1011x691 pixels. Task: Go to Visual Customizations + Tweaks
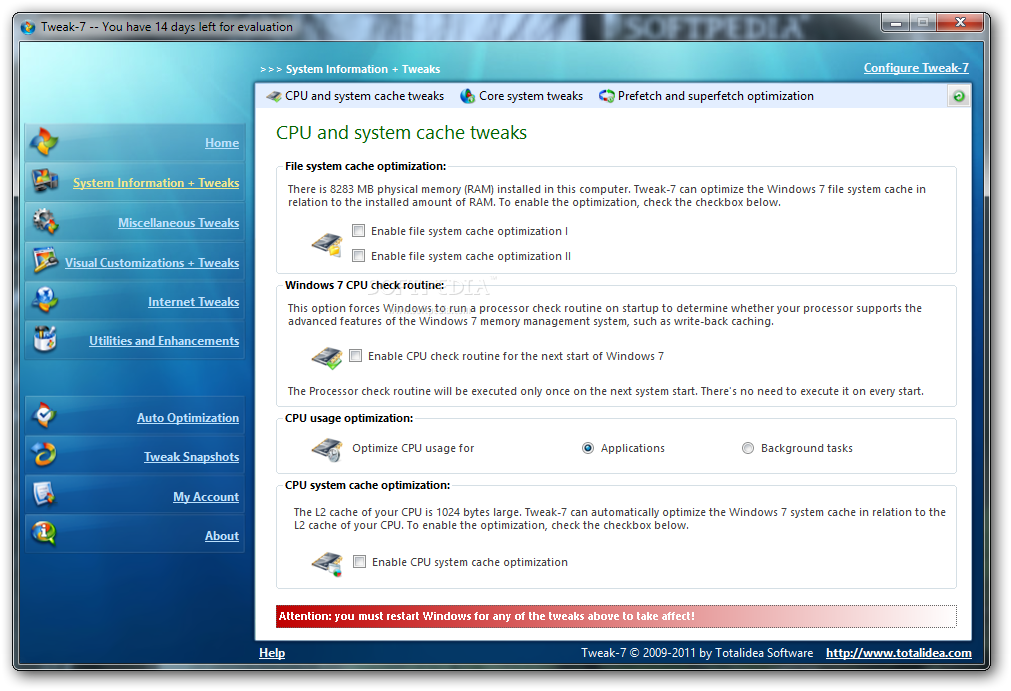pyautogui.click(x=152, y=263)
